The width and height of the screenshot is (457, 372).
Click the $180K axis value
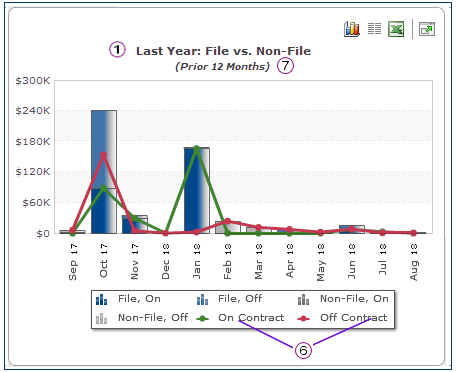pyautogui.click(x=33, y=141)
